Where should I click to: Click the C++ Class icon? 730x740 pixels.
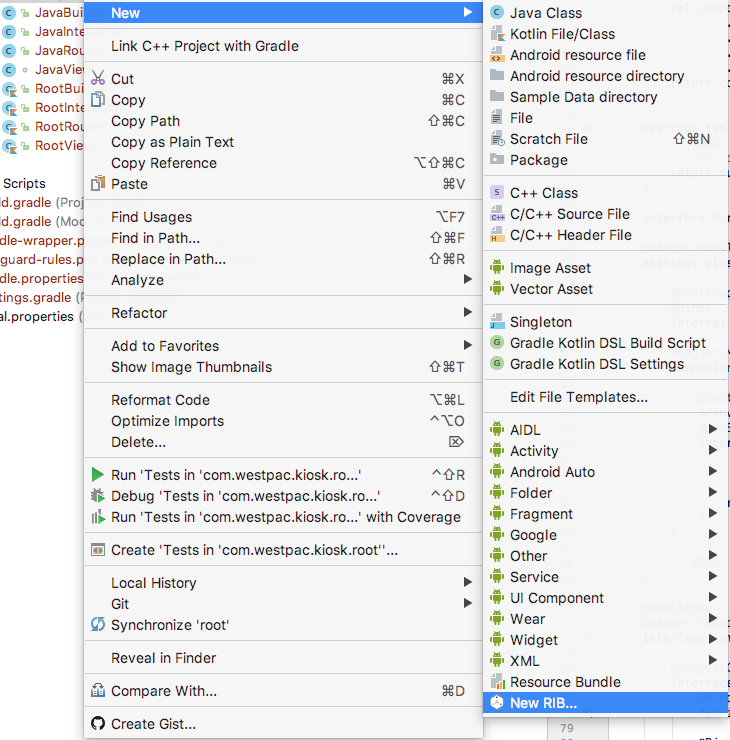(497, 193)
